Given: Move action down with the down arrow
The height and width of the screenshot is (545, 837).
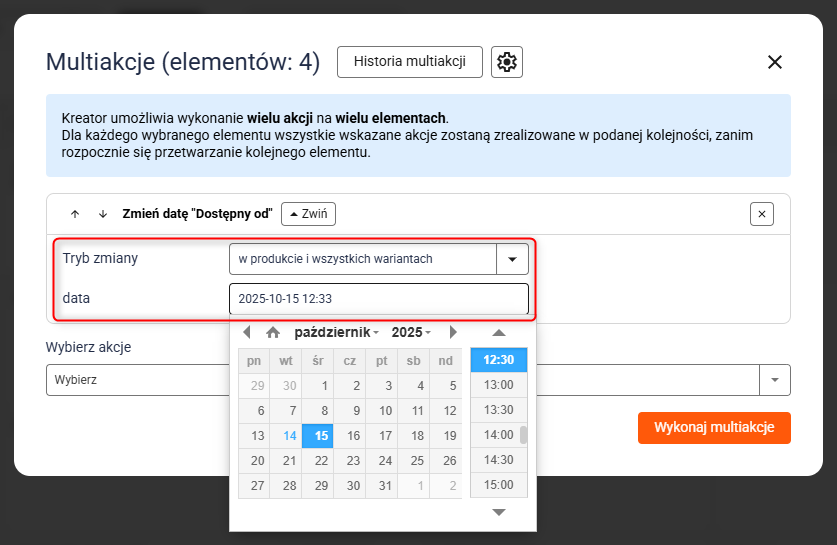Looking at the screenshot, I should pyautogui.click(x=102, y=214).
